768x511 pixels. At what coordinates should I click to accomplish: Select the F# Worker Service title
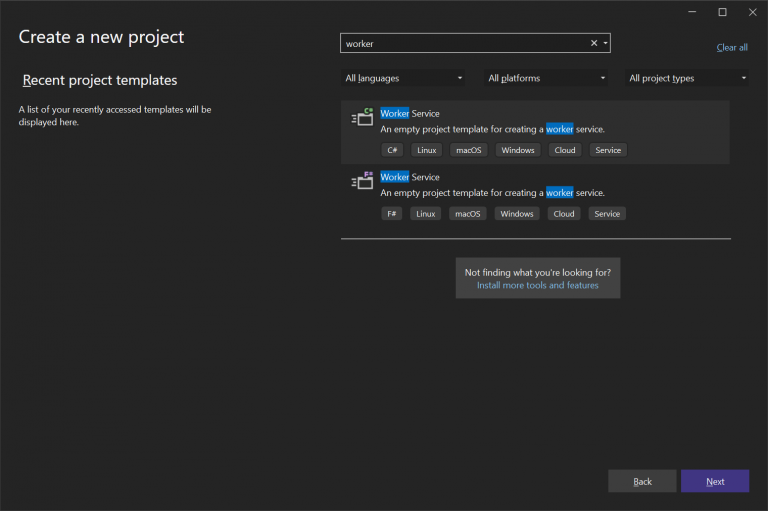pyautogui.click(x=410, y=177)
